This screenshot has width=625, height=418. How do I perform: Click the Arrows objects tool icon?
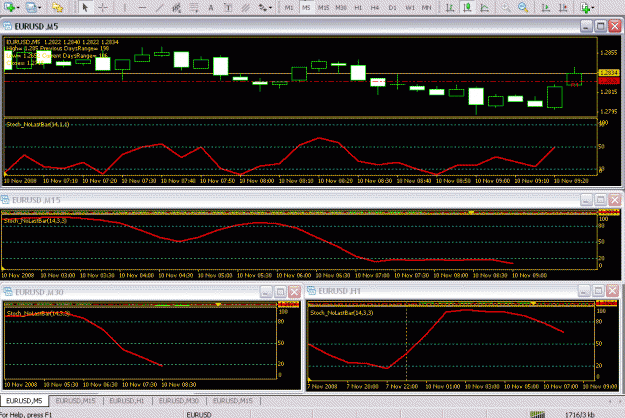click(x=262, y=7)
